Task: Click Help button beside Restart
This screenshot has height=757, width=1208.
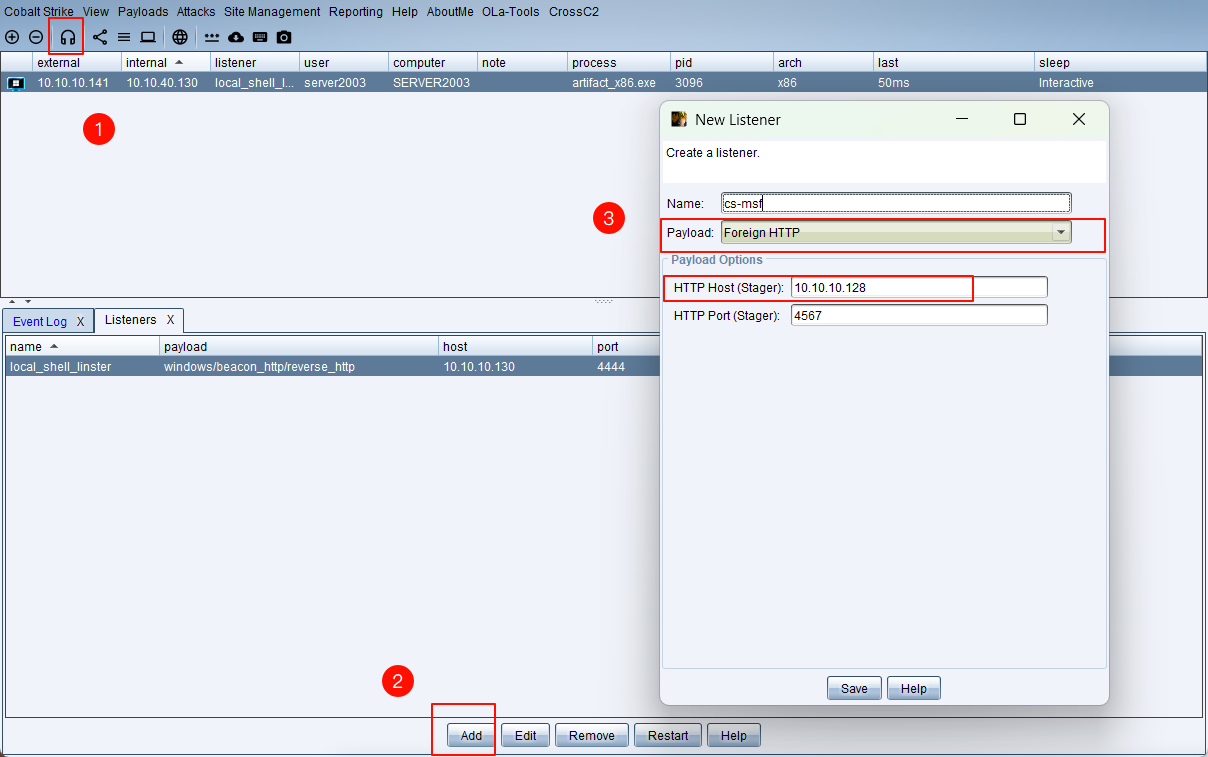Action: click(x=734, y=735)
